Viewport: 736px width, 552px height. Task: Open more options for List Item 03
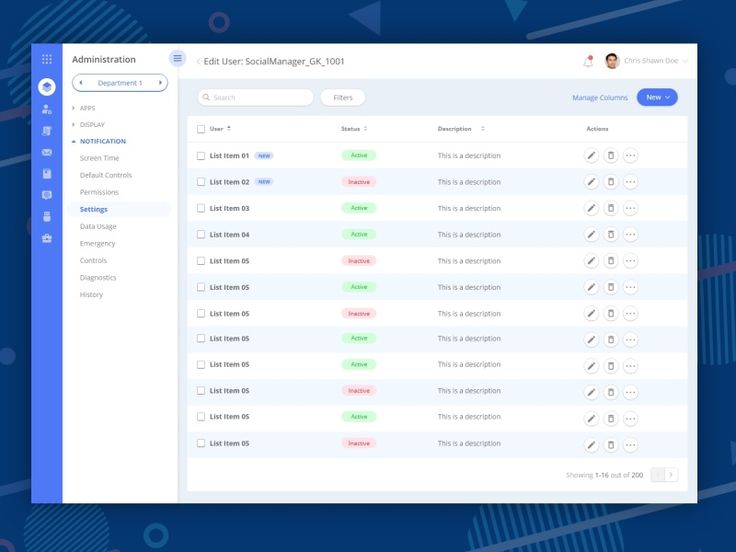[x=630, y=208]
